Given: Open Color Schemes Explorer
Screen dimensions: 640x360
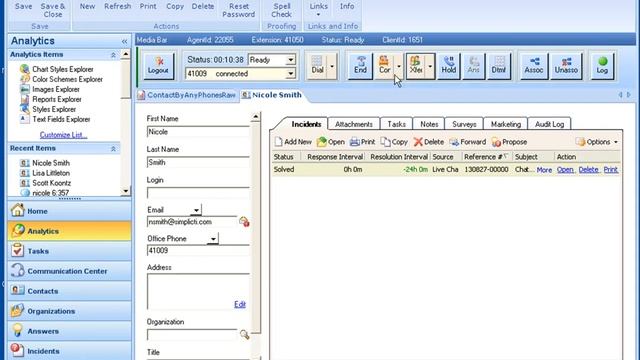Looking at the screenshot, I should click(67, 79).
